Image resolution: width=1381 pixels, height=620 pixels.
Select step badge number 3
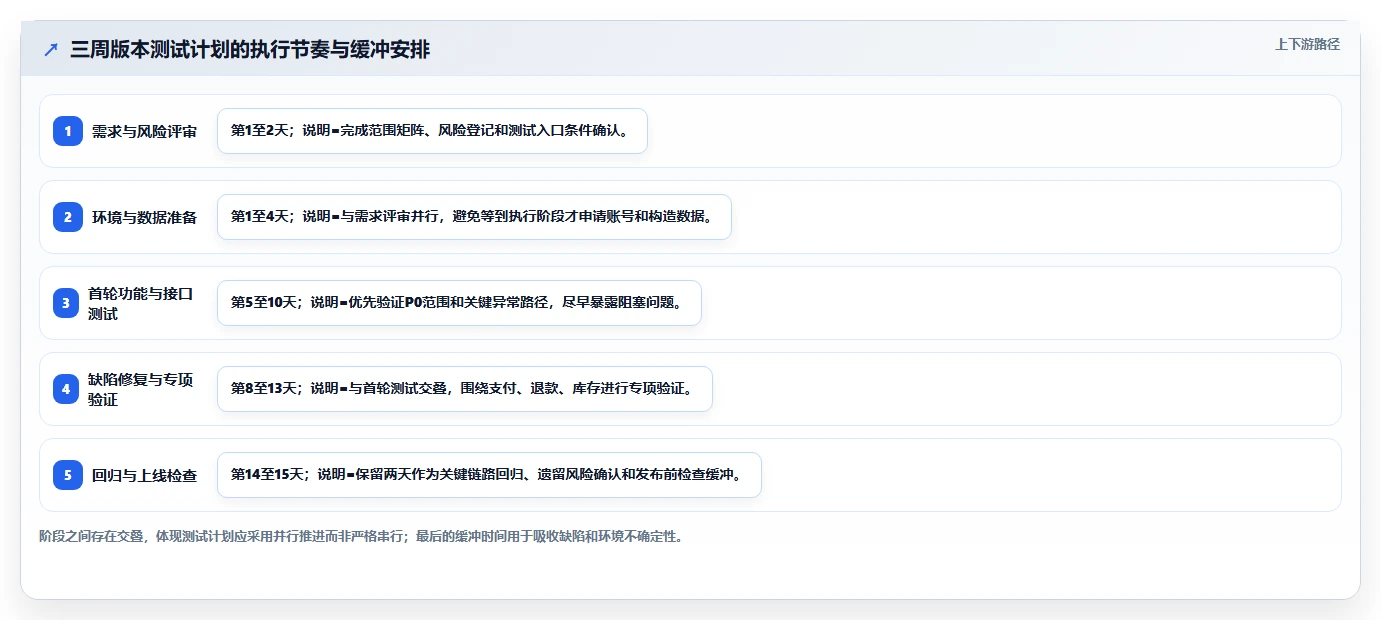pos(68,303)
